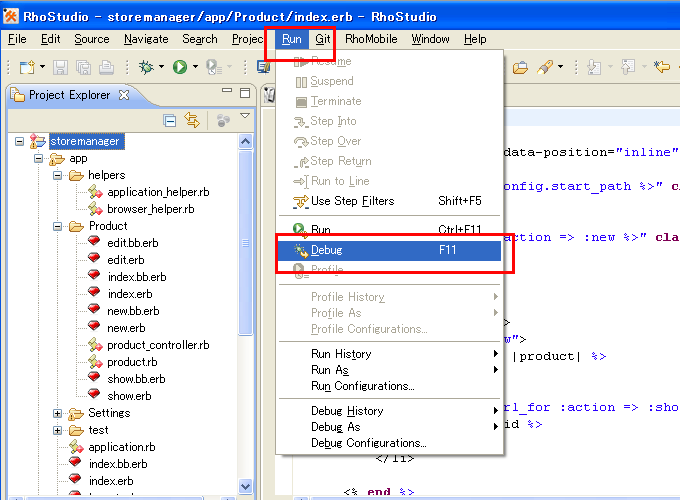Click the Search flashlight toolbar icon
The width and height of the screenshot is (680, 500).
click(x=545, y=67)
